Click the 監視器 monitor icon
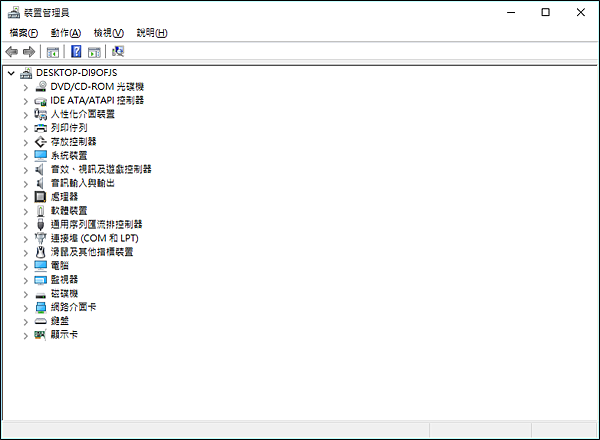The height and width of the screenshot is (440, 600). coord(41,280)
